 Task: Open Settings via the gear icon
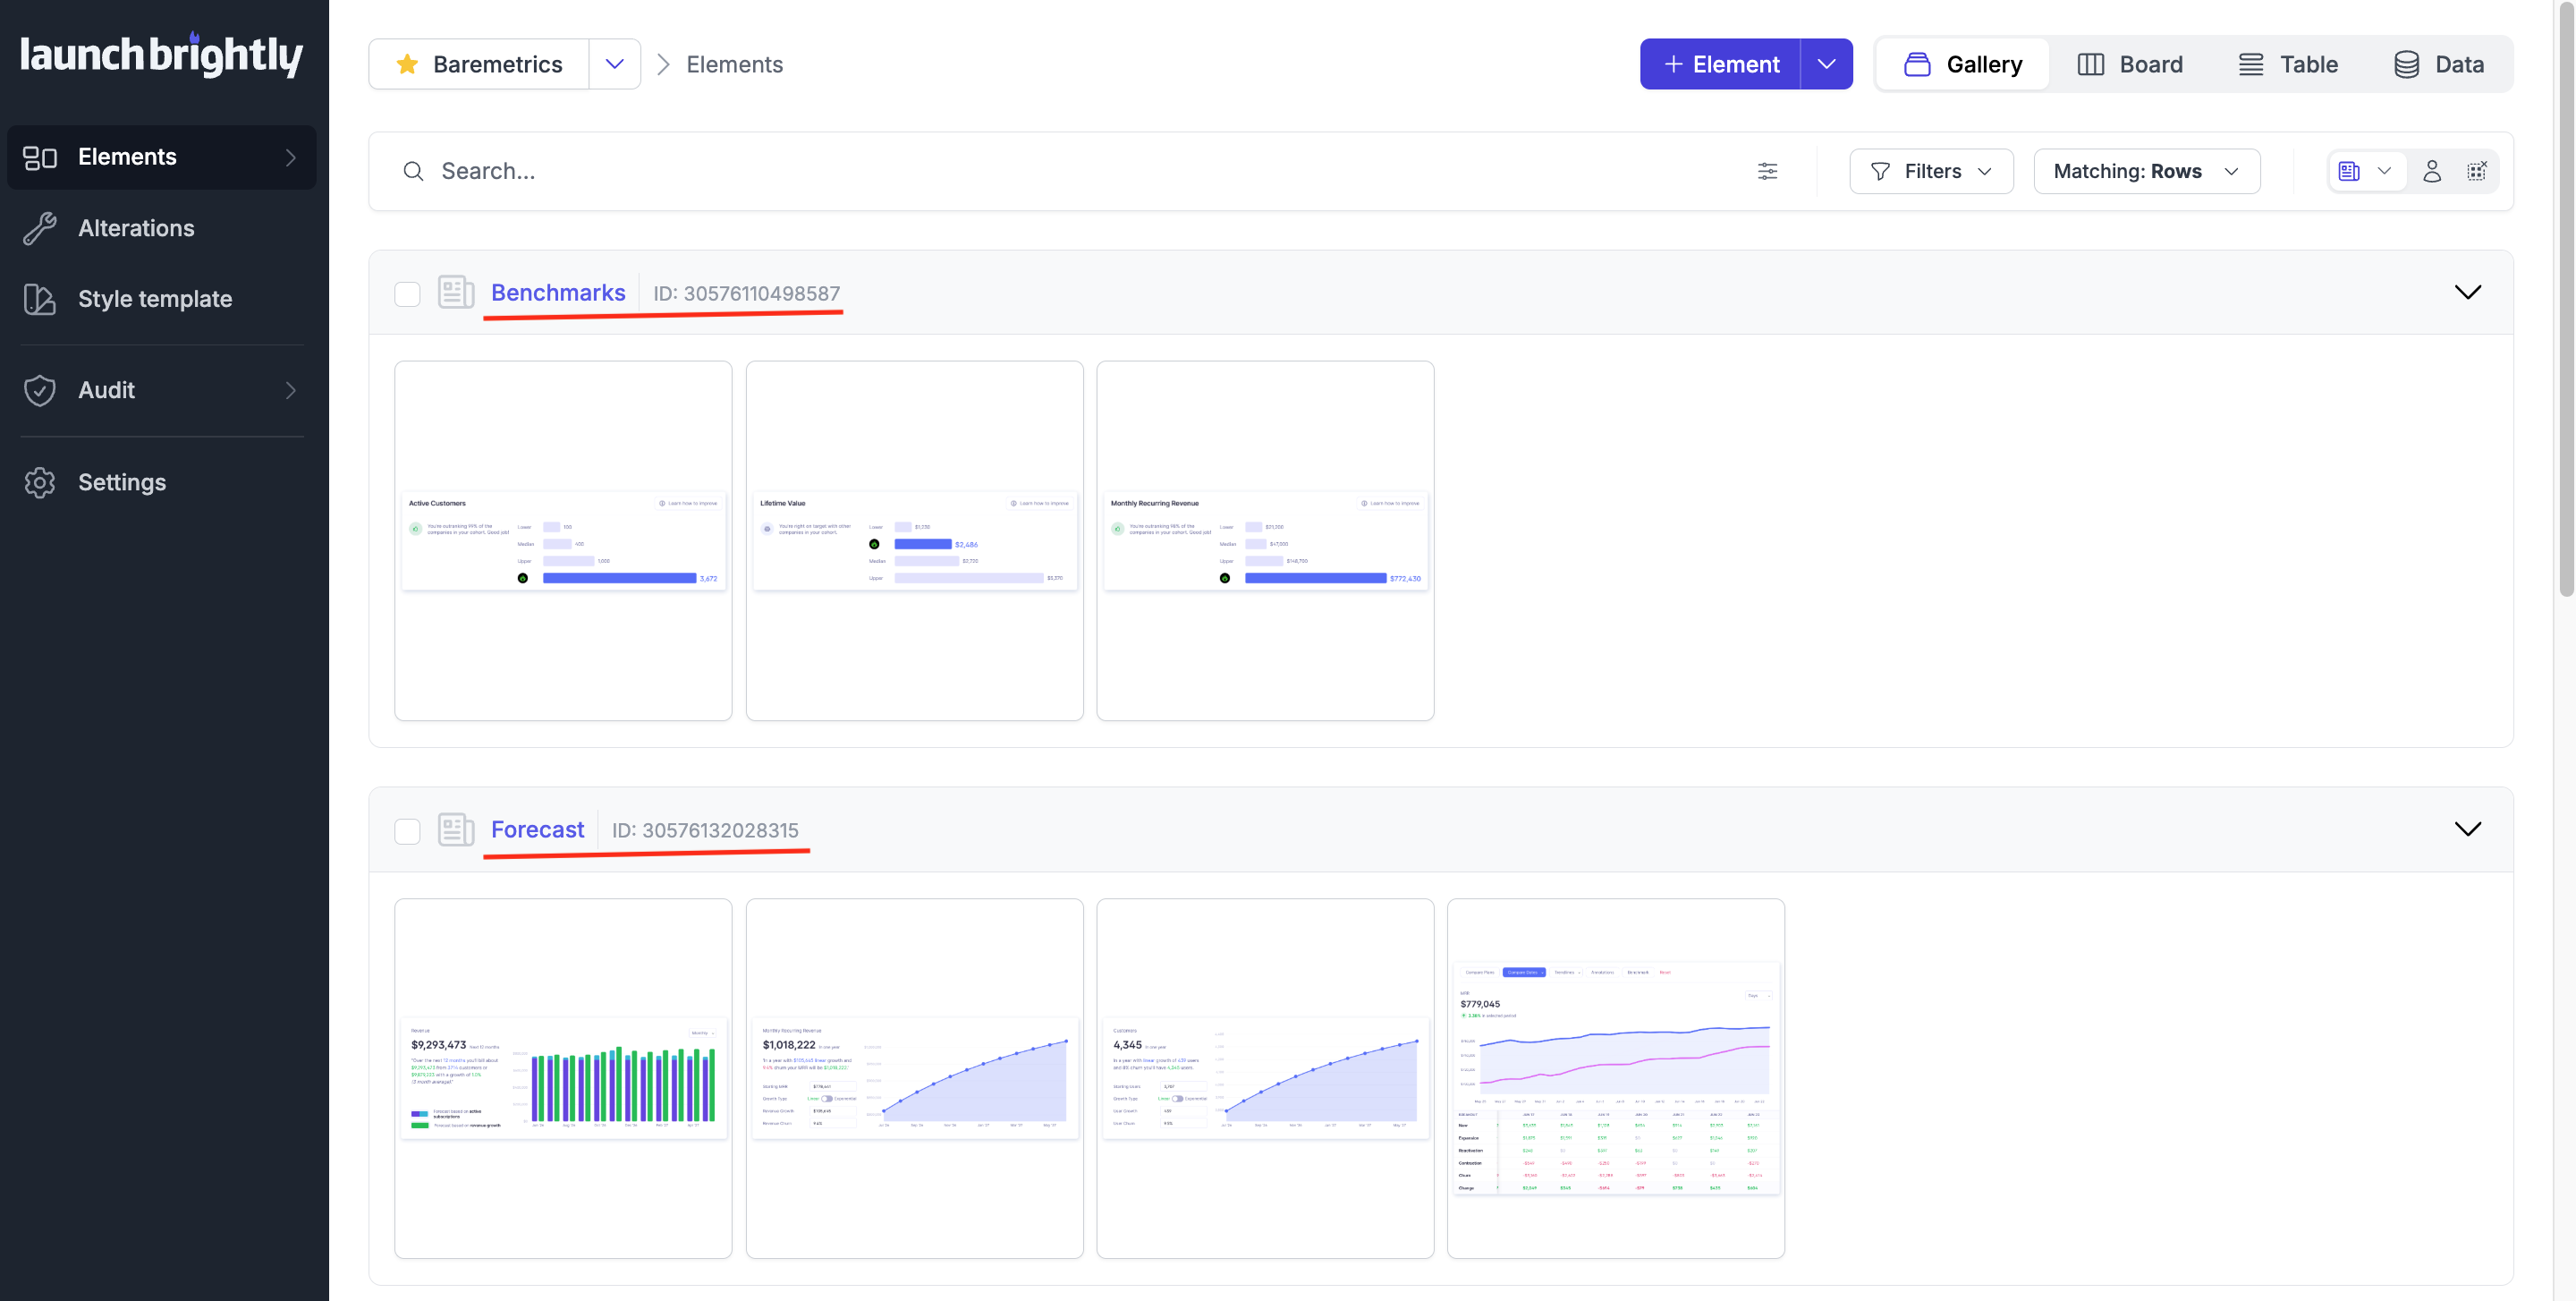tap(40, 482)
